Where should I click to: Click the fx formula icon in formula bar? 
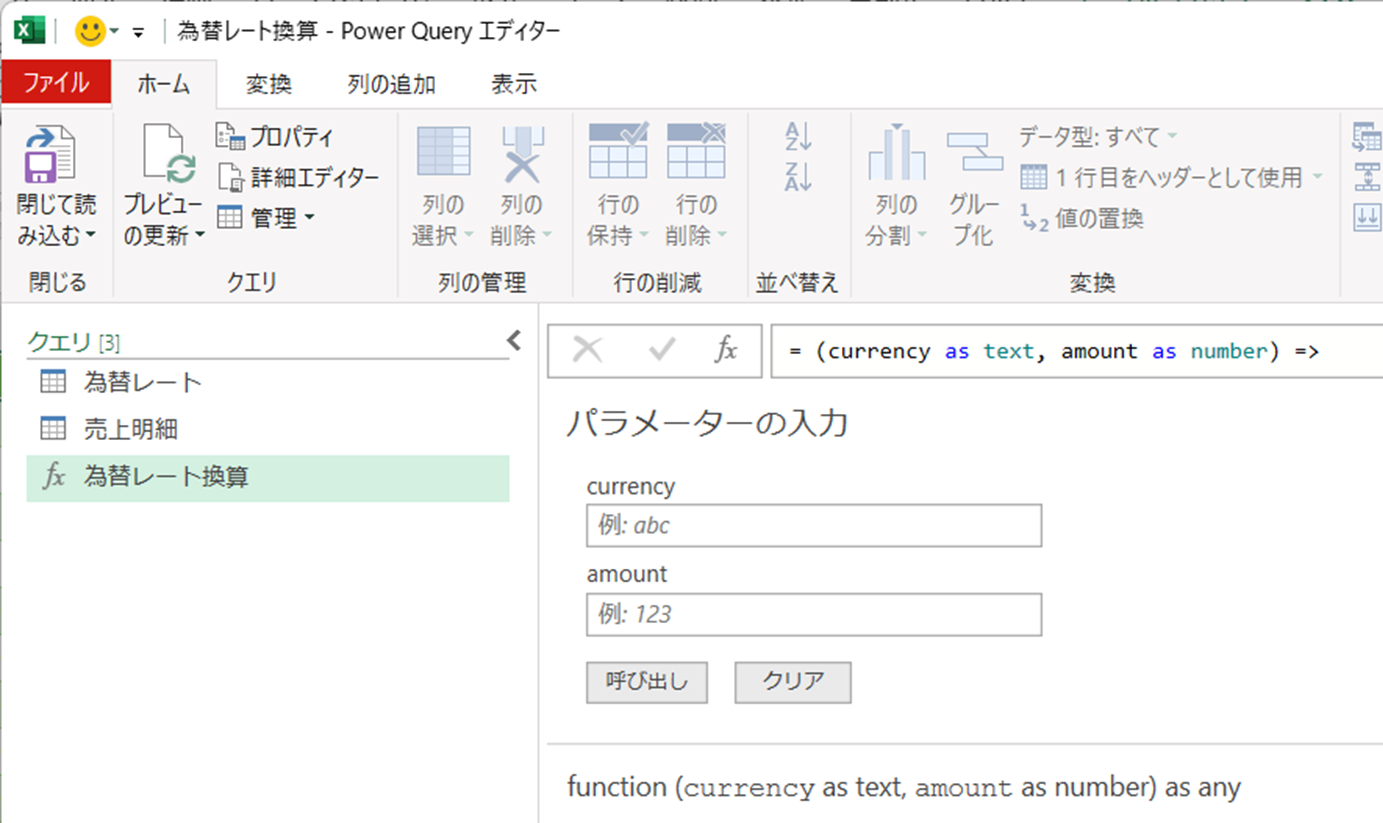[x=726, y=350]
